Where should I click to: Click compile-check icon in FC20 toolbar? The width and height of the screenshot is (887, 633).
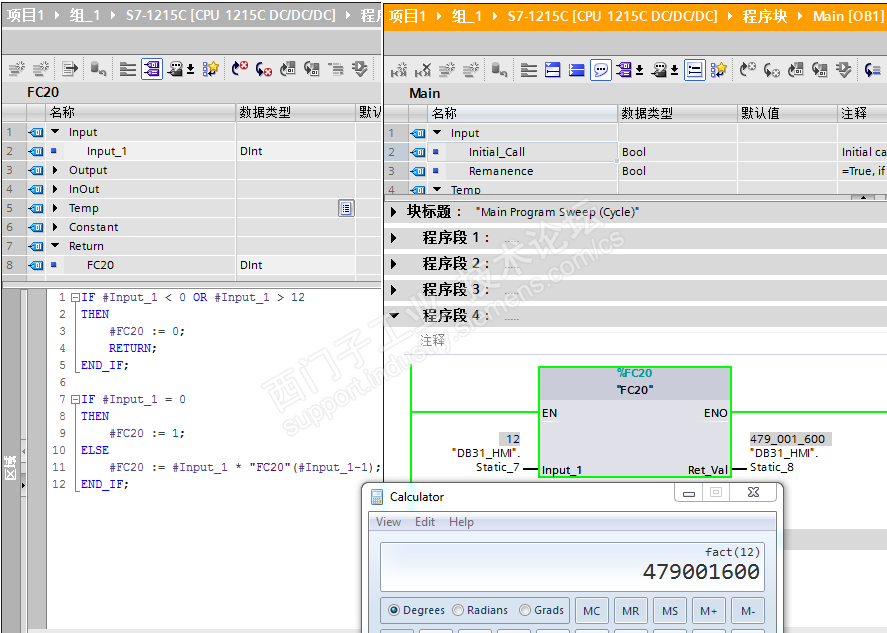359,69
